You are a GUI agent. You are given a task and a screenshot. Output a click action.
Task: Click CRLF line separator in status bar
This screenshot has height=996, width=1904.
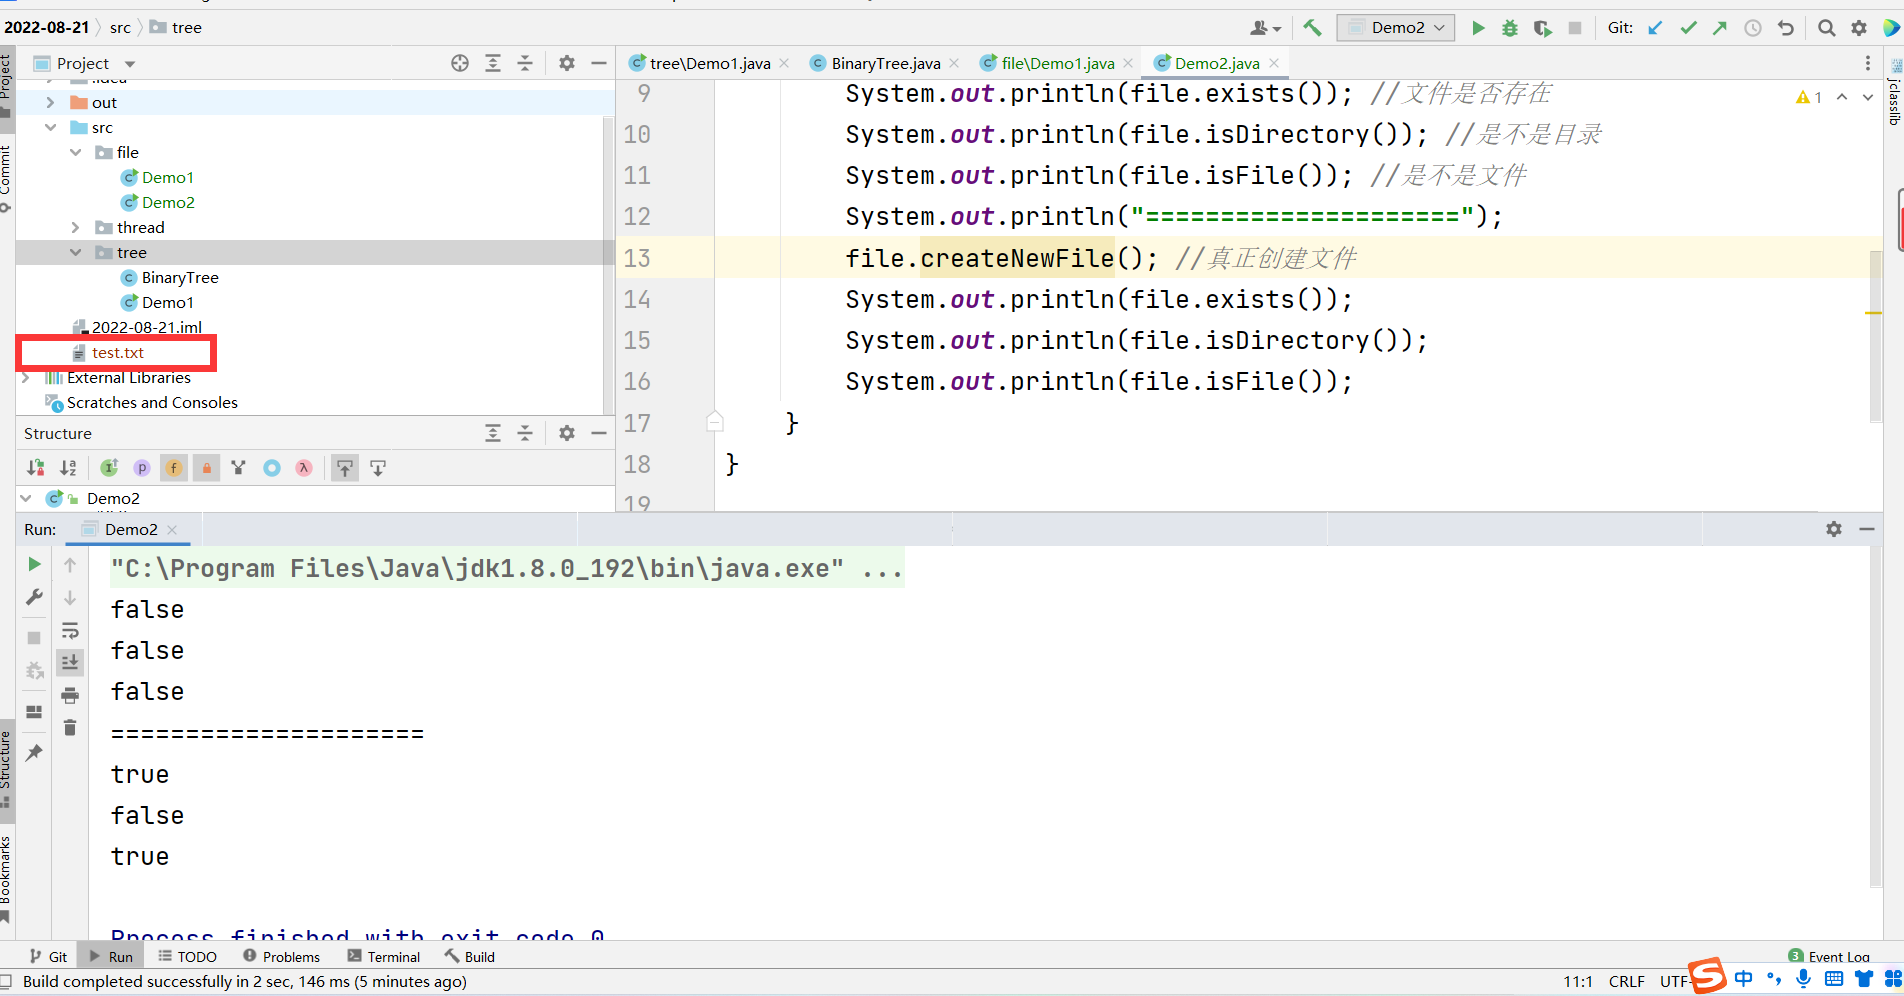pos(1627,982)
